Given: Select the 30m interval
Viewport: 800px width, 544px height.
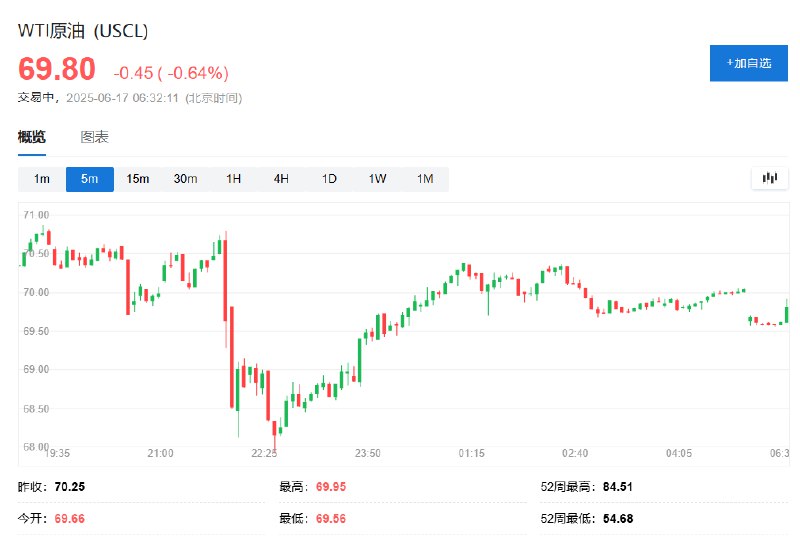Looking at the screenshot, I should point(186,179).
